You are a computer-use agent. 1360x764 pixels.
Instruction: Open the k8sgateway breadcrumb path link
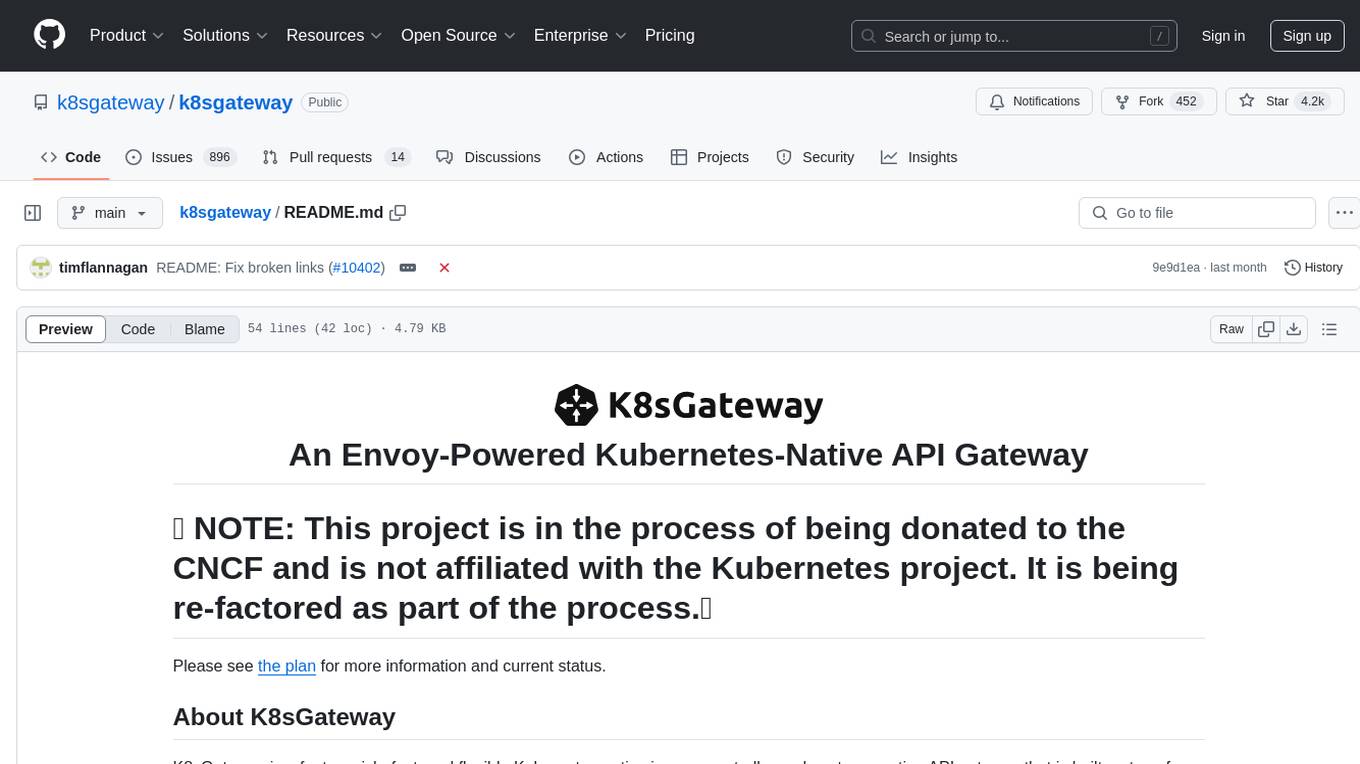pyautogui.click(x=225, y=212)
